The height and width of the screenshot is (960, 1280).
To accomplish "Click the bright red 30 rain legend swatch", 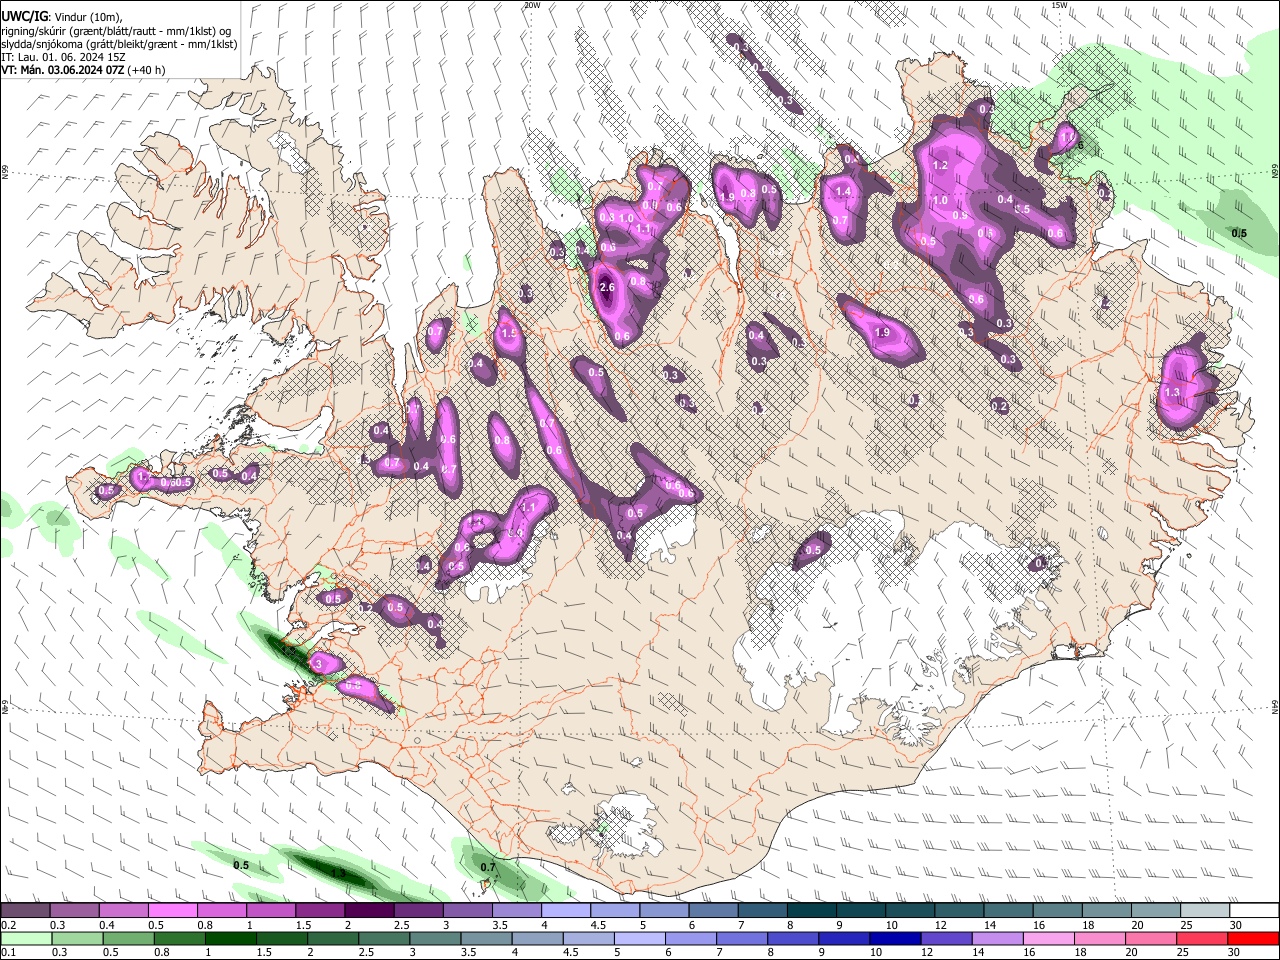I will tap(1255, 939).
